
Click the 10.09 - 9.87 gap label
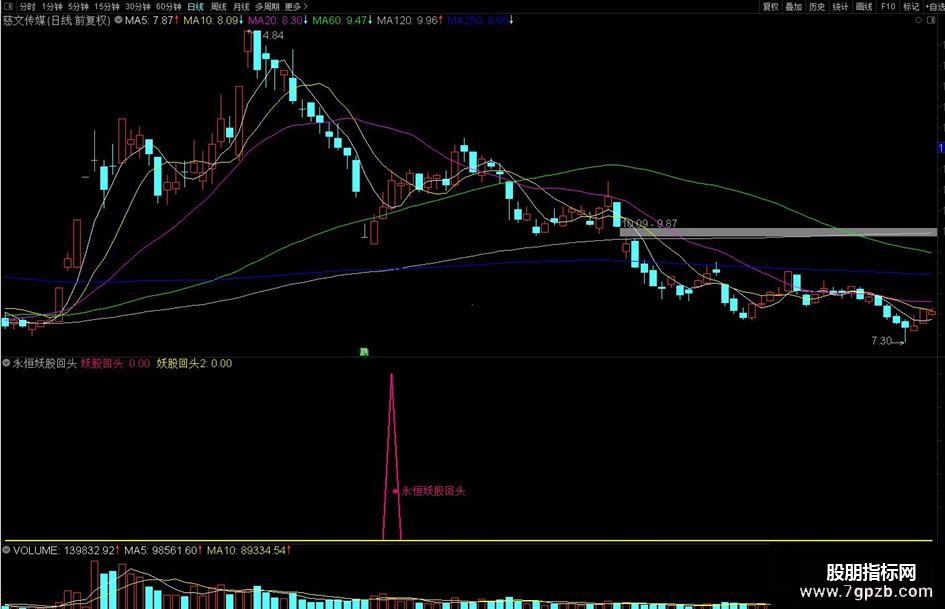(x=649, y=224)
